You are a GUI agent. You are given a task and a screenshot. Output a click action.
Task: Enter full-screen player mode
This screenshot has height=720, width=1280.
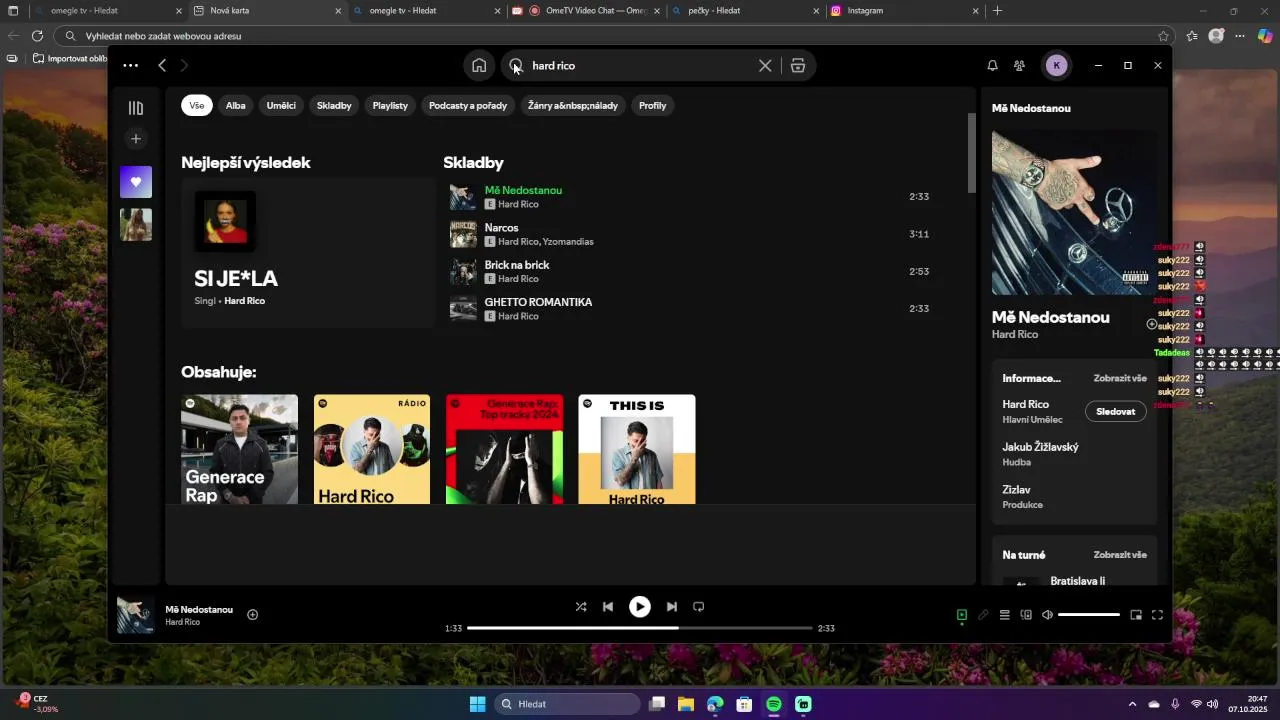click(x=1158, y=615)
